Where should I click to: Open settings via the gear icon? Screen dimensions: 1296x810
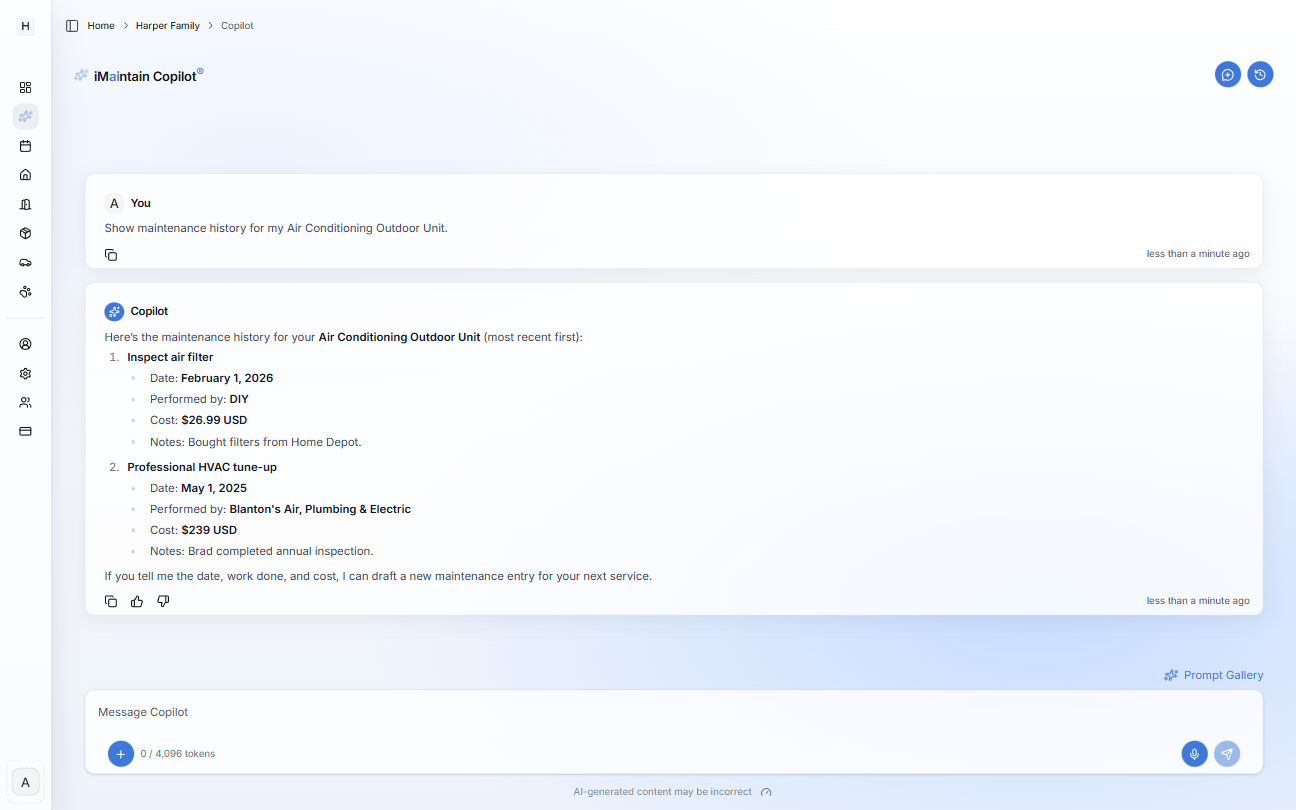pos(25,373)
